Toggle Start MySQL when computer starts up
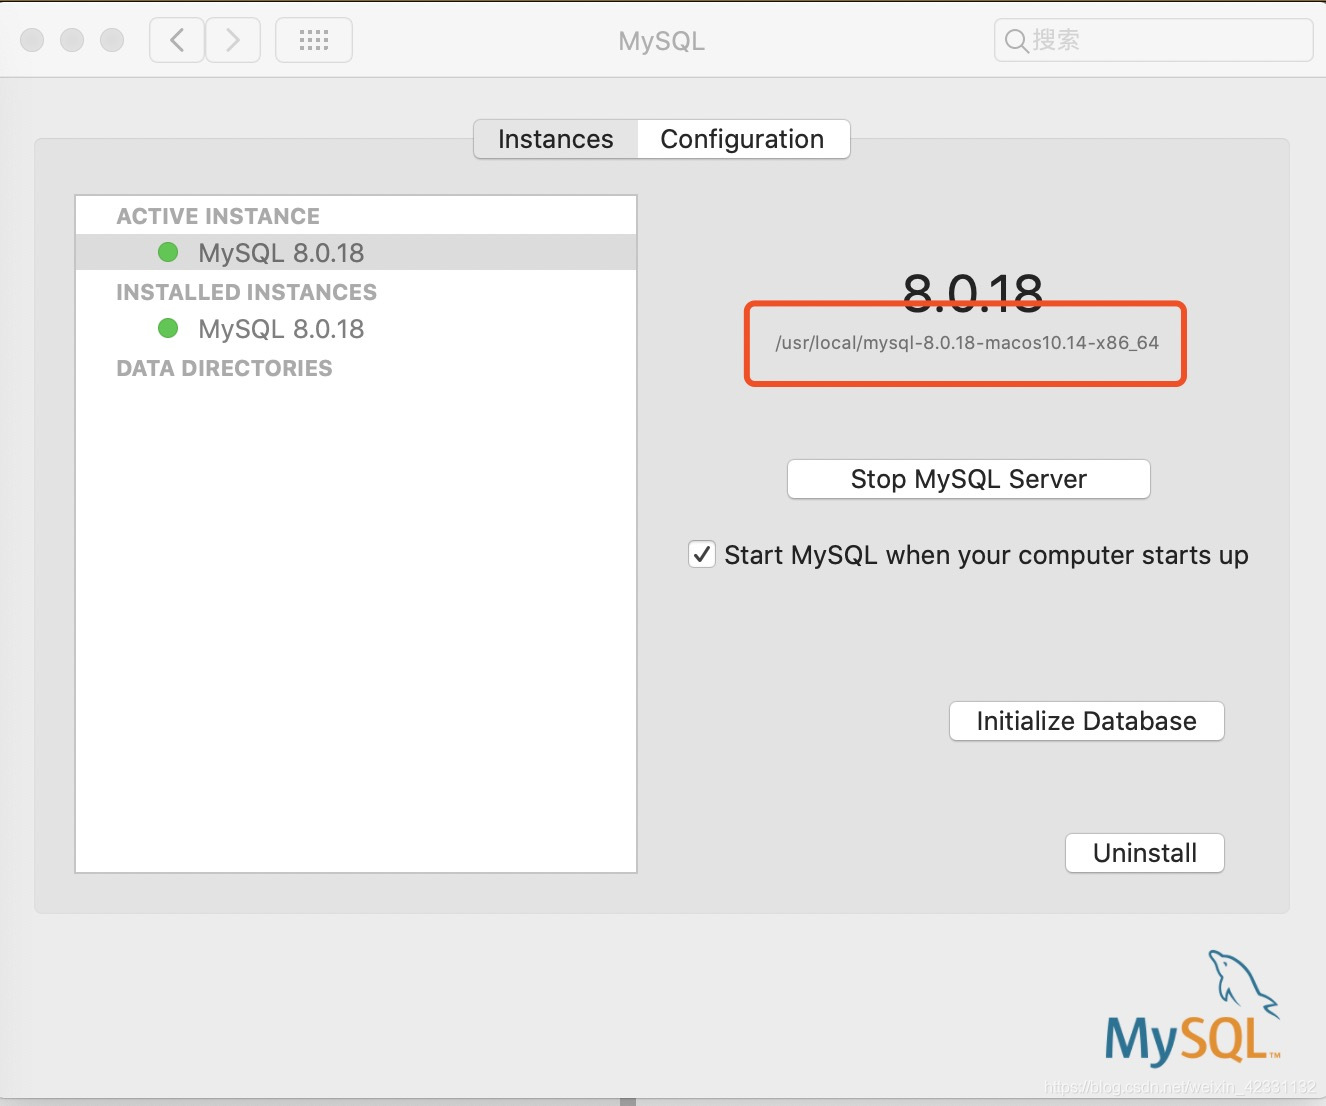The image size is (1326, 1106). point(702,554)
